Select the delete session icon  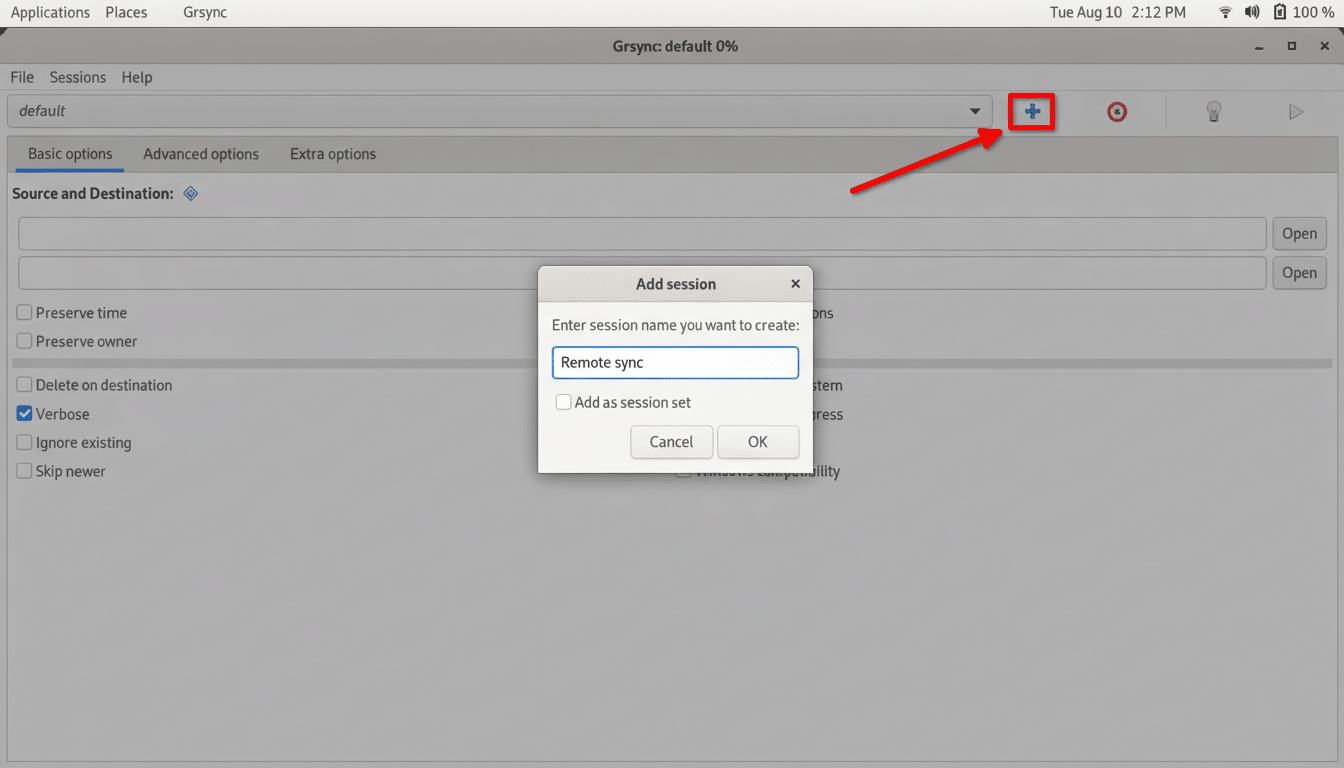point(1116,111)
